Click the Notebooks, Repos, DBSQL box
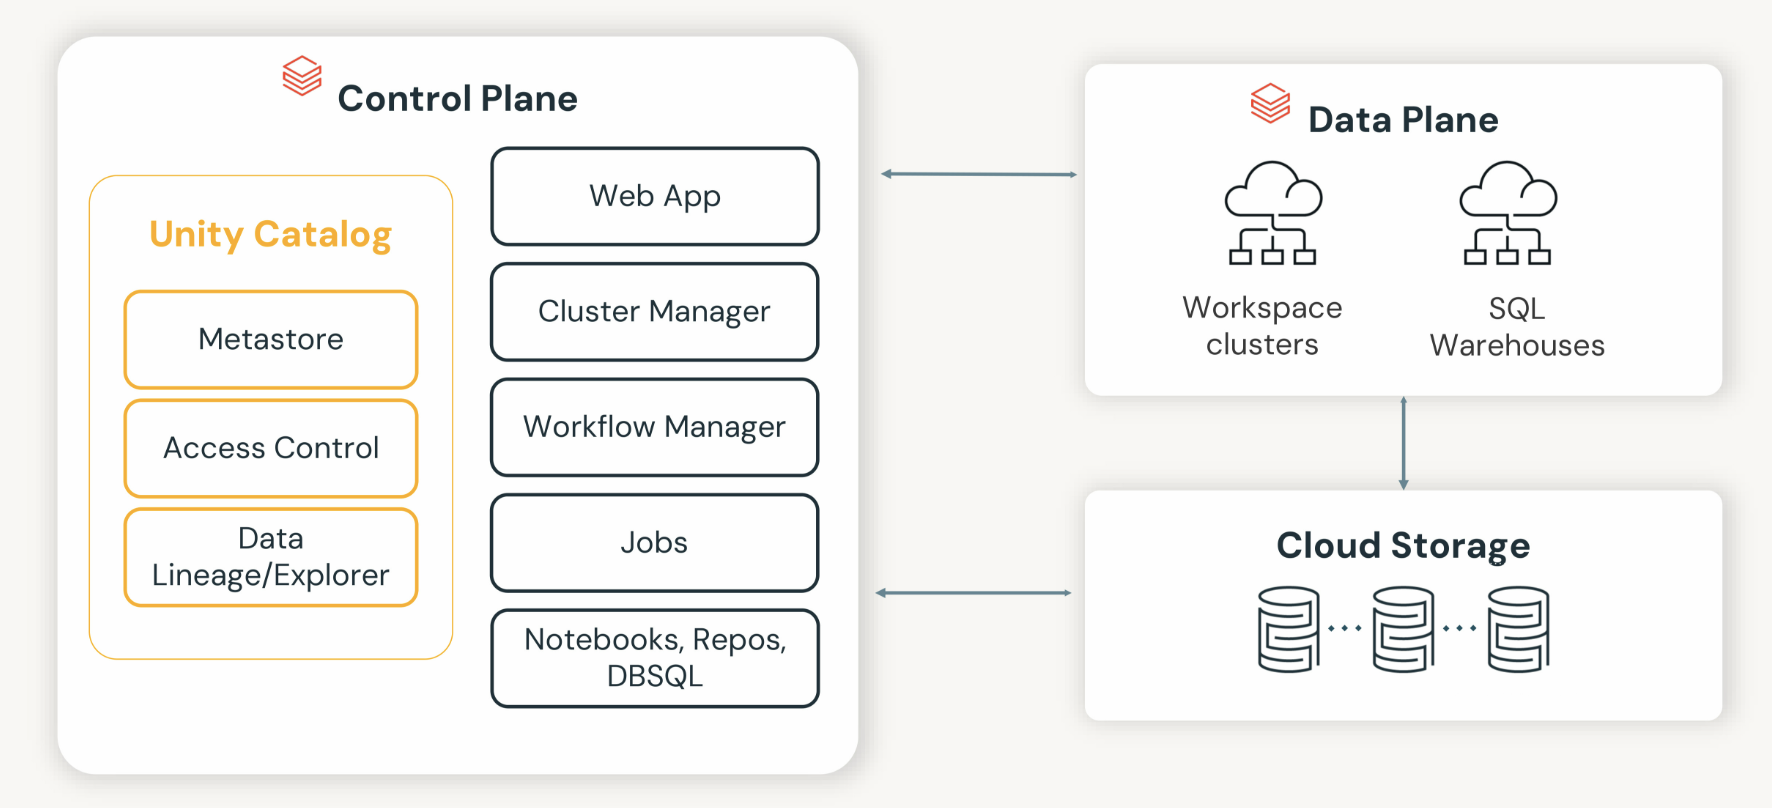This screenshot has width=1772, height=808. click(655, 658)
